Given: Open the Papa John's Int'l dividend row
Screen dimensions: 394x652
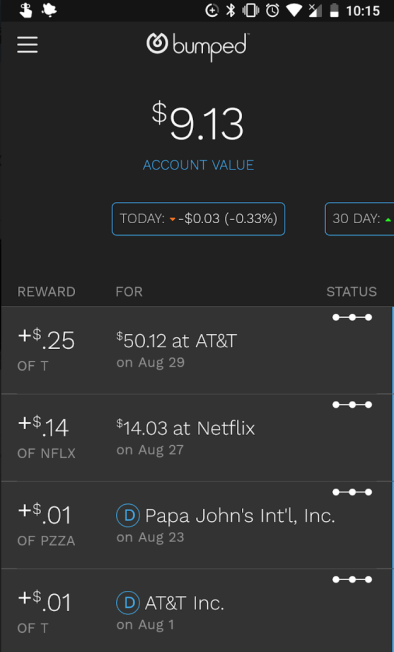Looking at the screenshot, I should pyautogui.click(x=197, y=525).
